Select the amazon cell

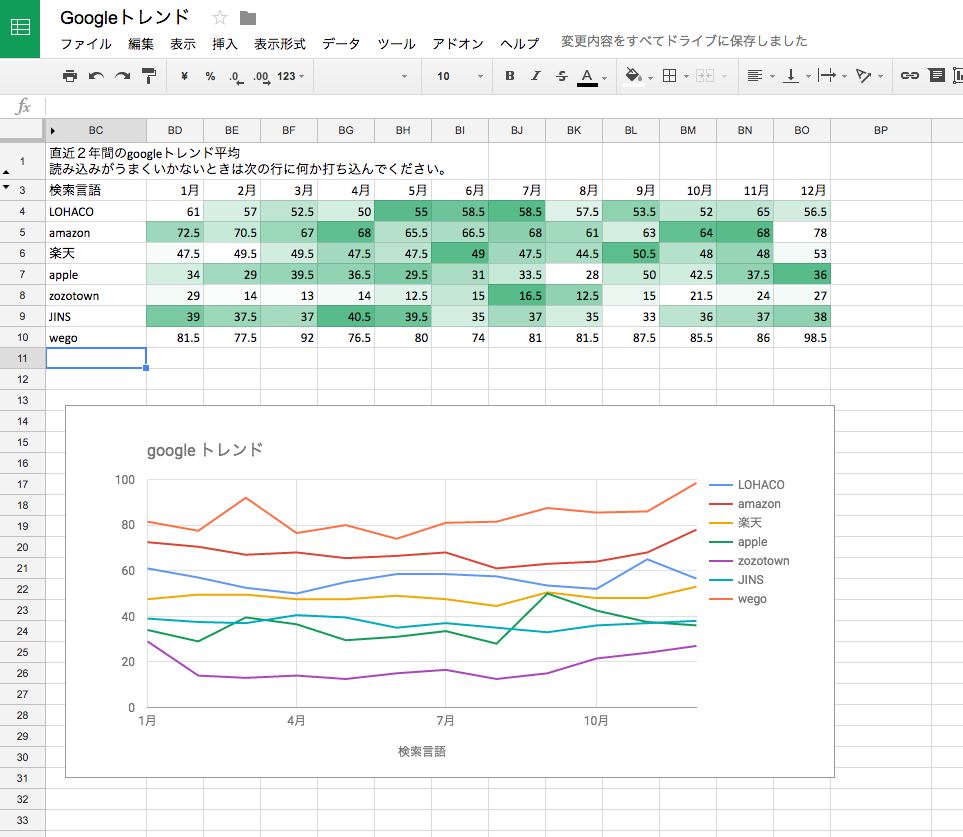pos(96,233)
